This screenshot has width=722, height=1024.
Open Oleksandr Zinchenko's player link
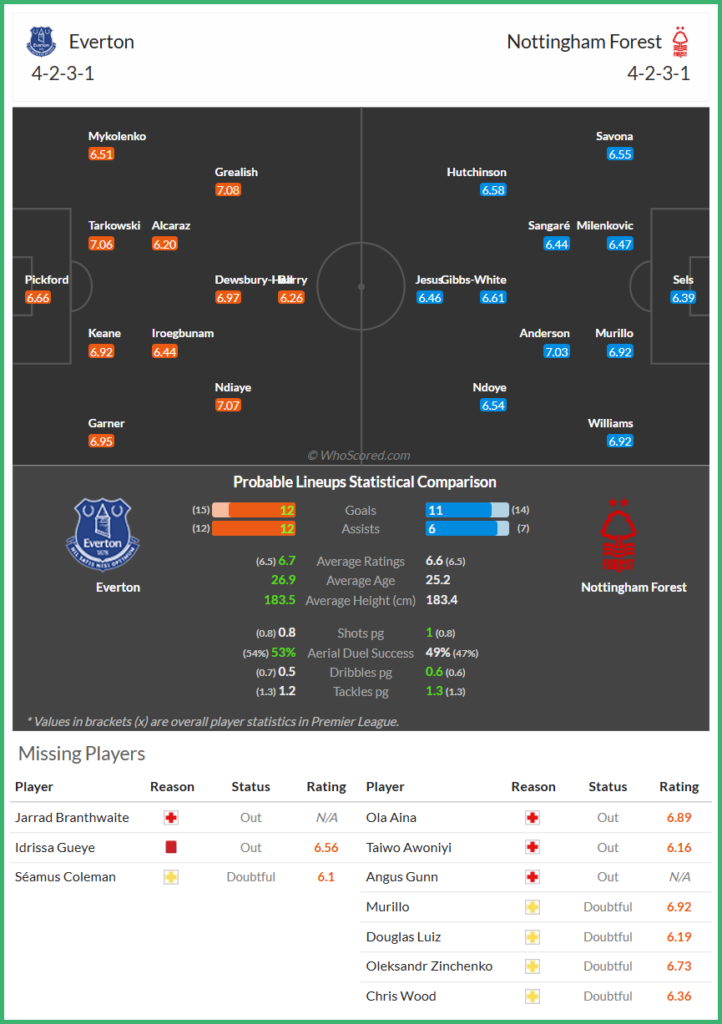click(x=429, y=966)
